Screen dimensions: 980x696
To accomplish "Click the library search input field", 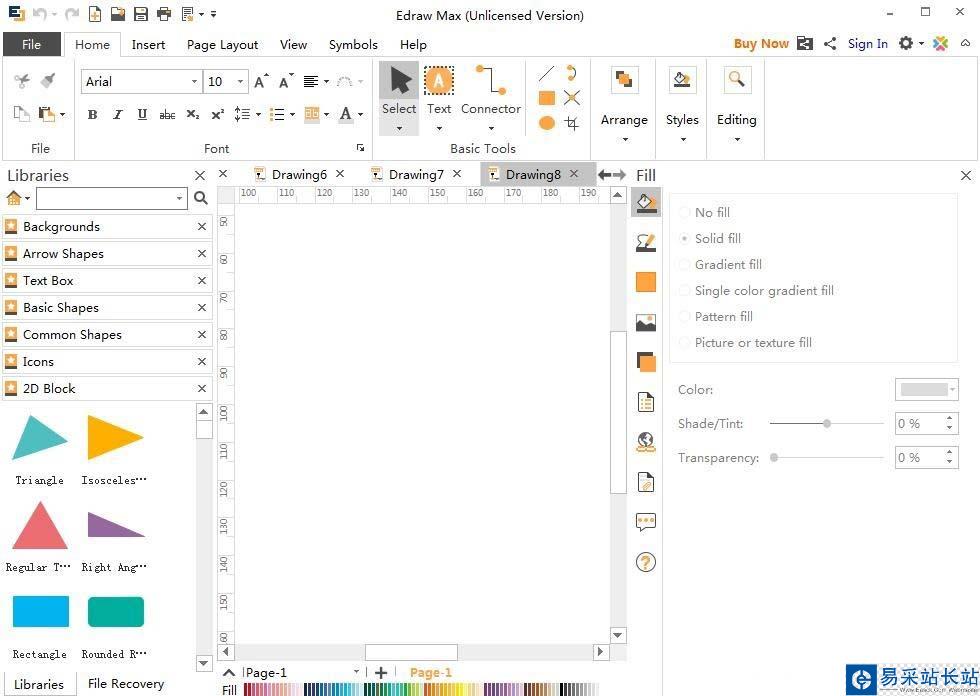I will (x=111, y=199).
